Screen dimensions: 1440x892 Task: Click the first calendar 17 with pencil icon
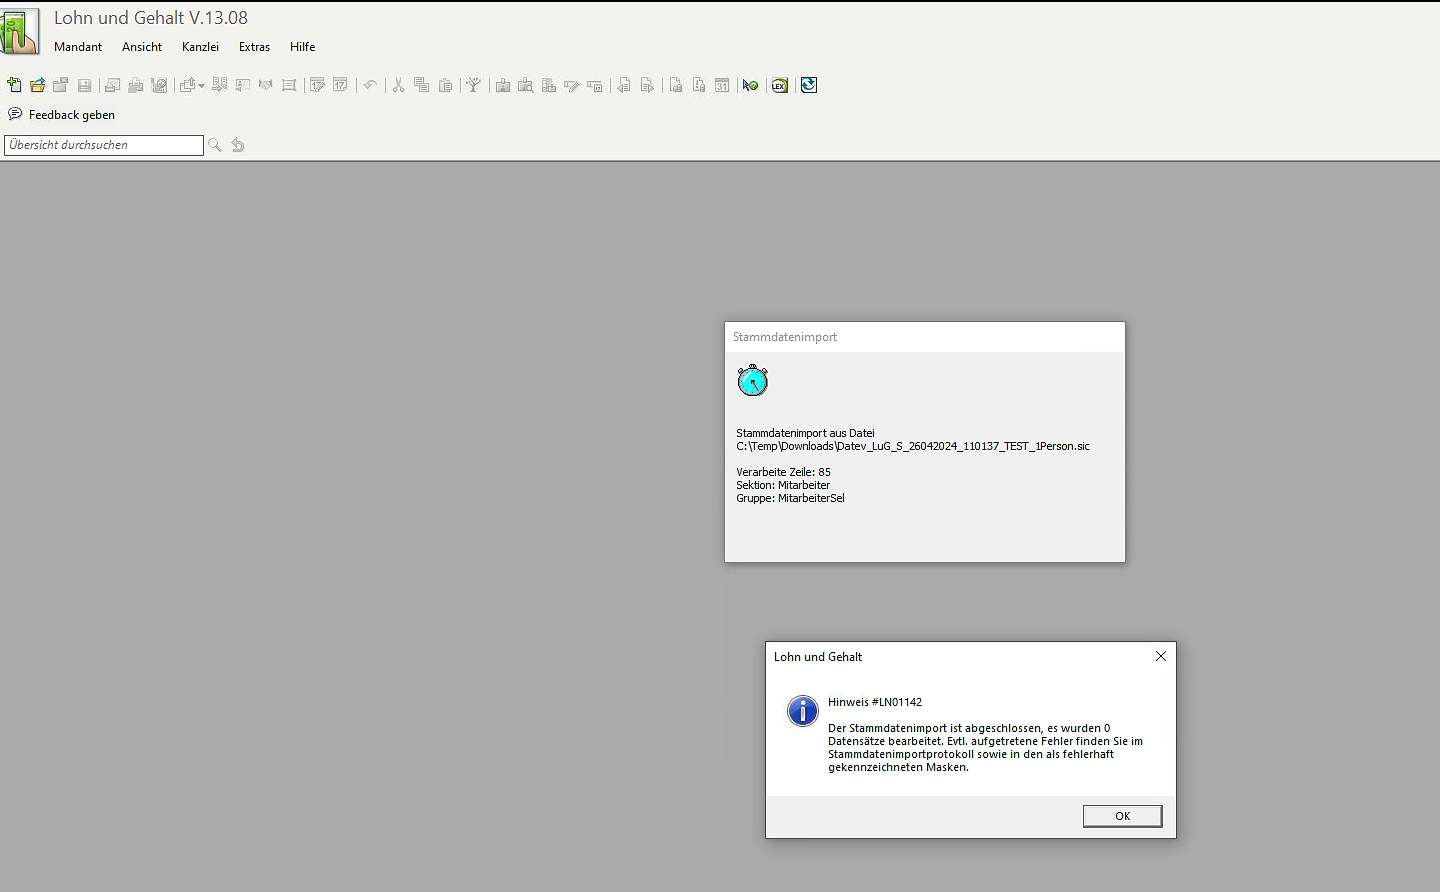317,85
